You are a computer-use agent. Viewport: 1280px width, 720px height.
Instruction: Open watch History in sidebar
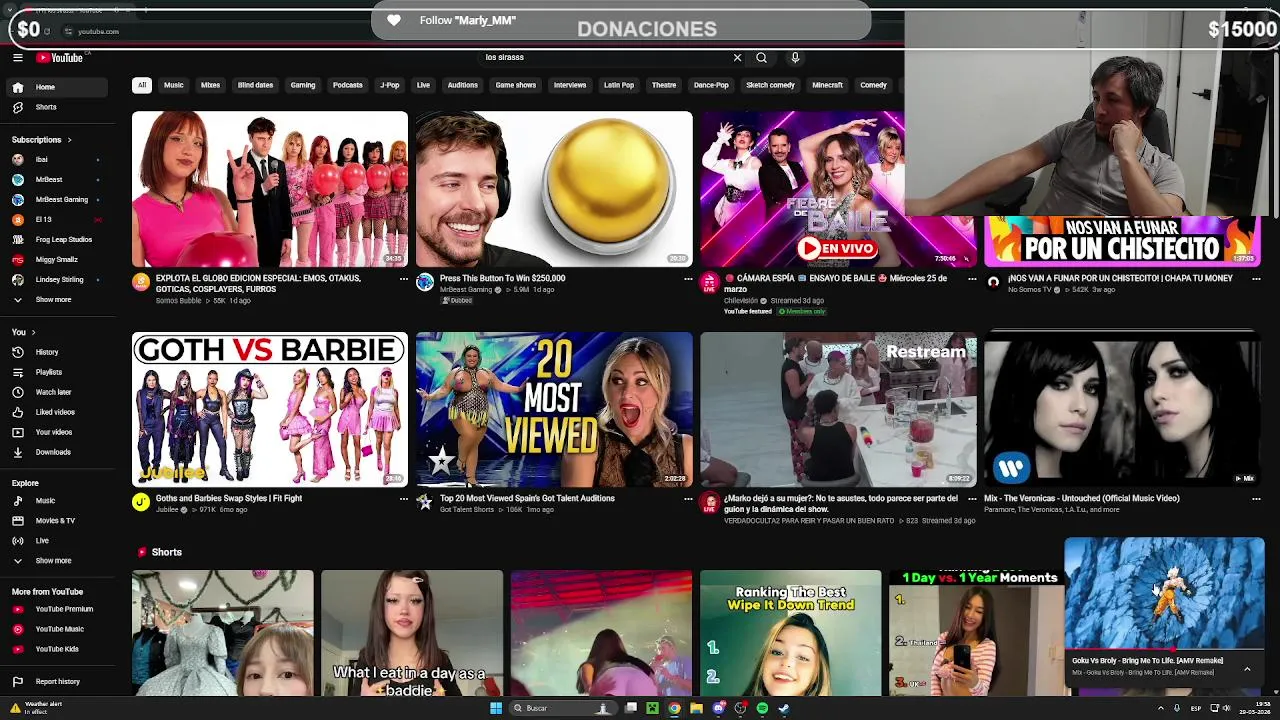[55, 352]
